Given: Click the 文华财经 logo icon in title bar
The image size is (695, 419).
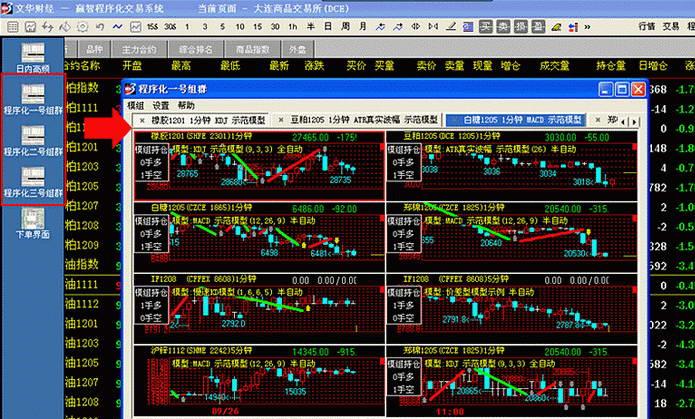Looking at the screenshot, I should 8,7.
